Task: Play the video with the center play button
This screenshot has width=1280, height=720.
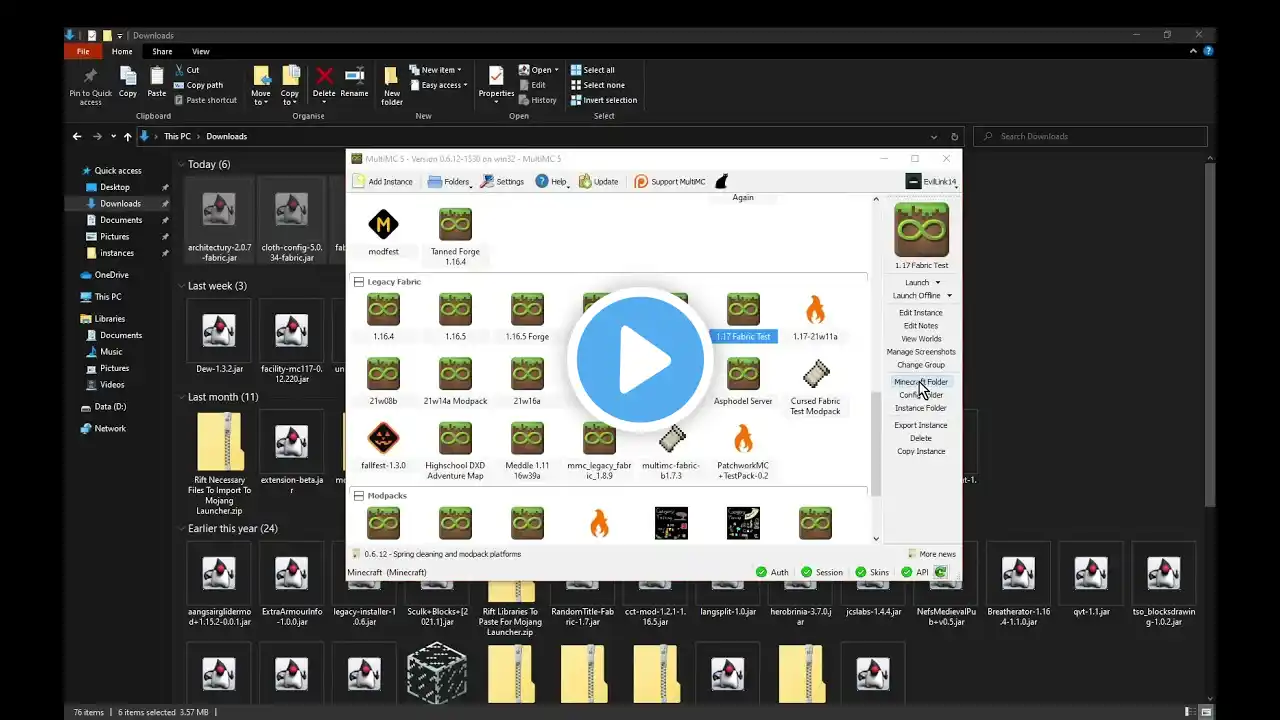Action: pos(640,360)
